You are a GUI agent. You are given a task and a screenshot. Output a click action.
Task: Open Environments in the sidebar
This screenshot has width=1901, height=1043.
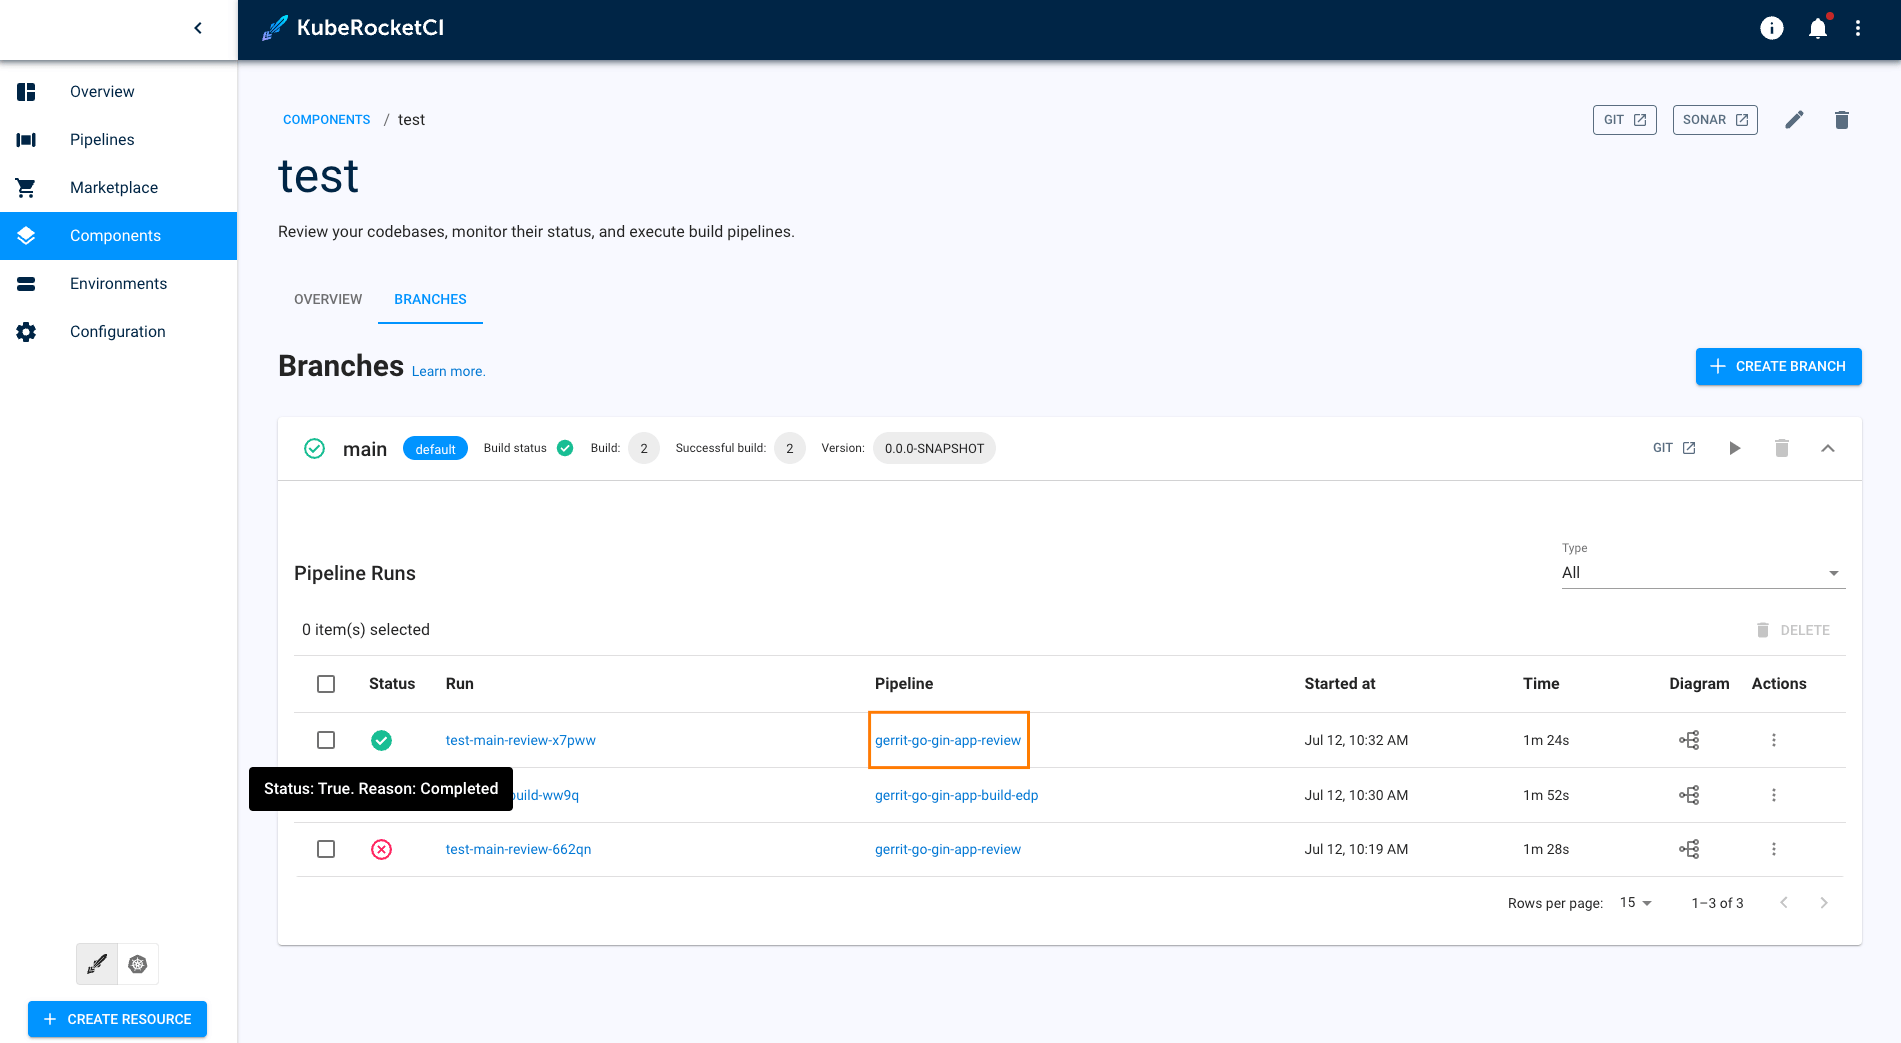(118, 284)
